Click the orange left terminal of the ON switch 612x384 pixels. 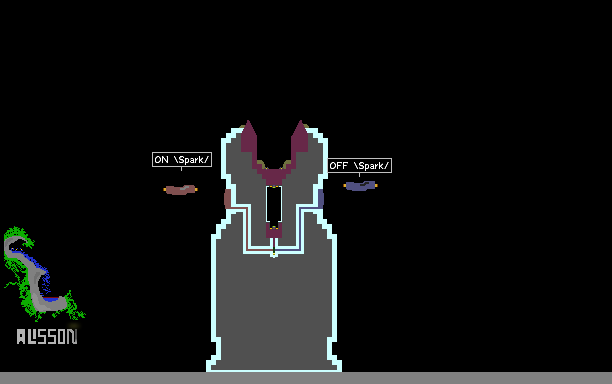(x=165, y=190)
